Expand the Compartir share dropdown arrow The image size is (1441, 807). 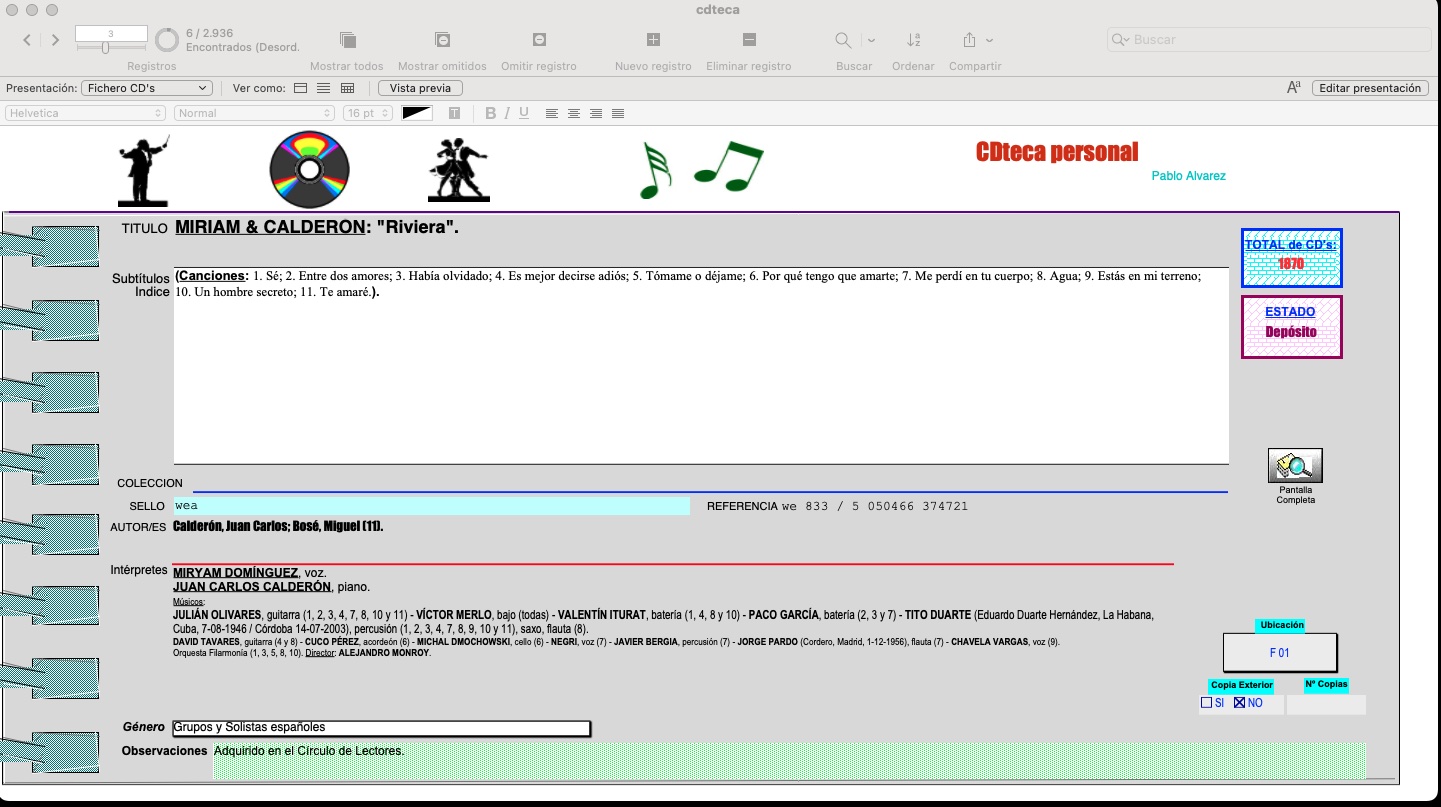point(989,40)
